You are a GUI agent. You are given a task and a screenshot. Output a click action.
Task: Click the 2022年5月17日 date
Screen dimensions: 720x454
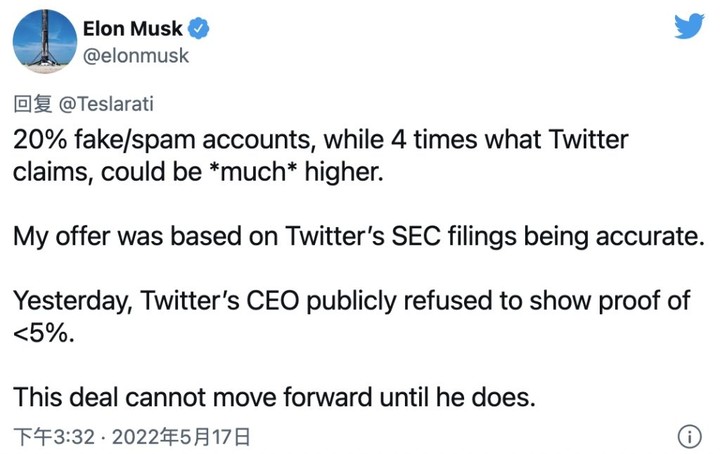[x=183, y=436]
